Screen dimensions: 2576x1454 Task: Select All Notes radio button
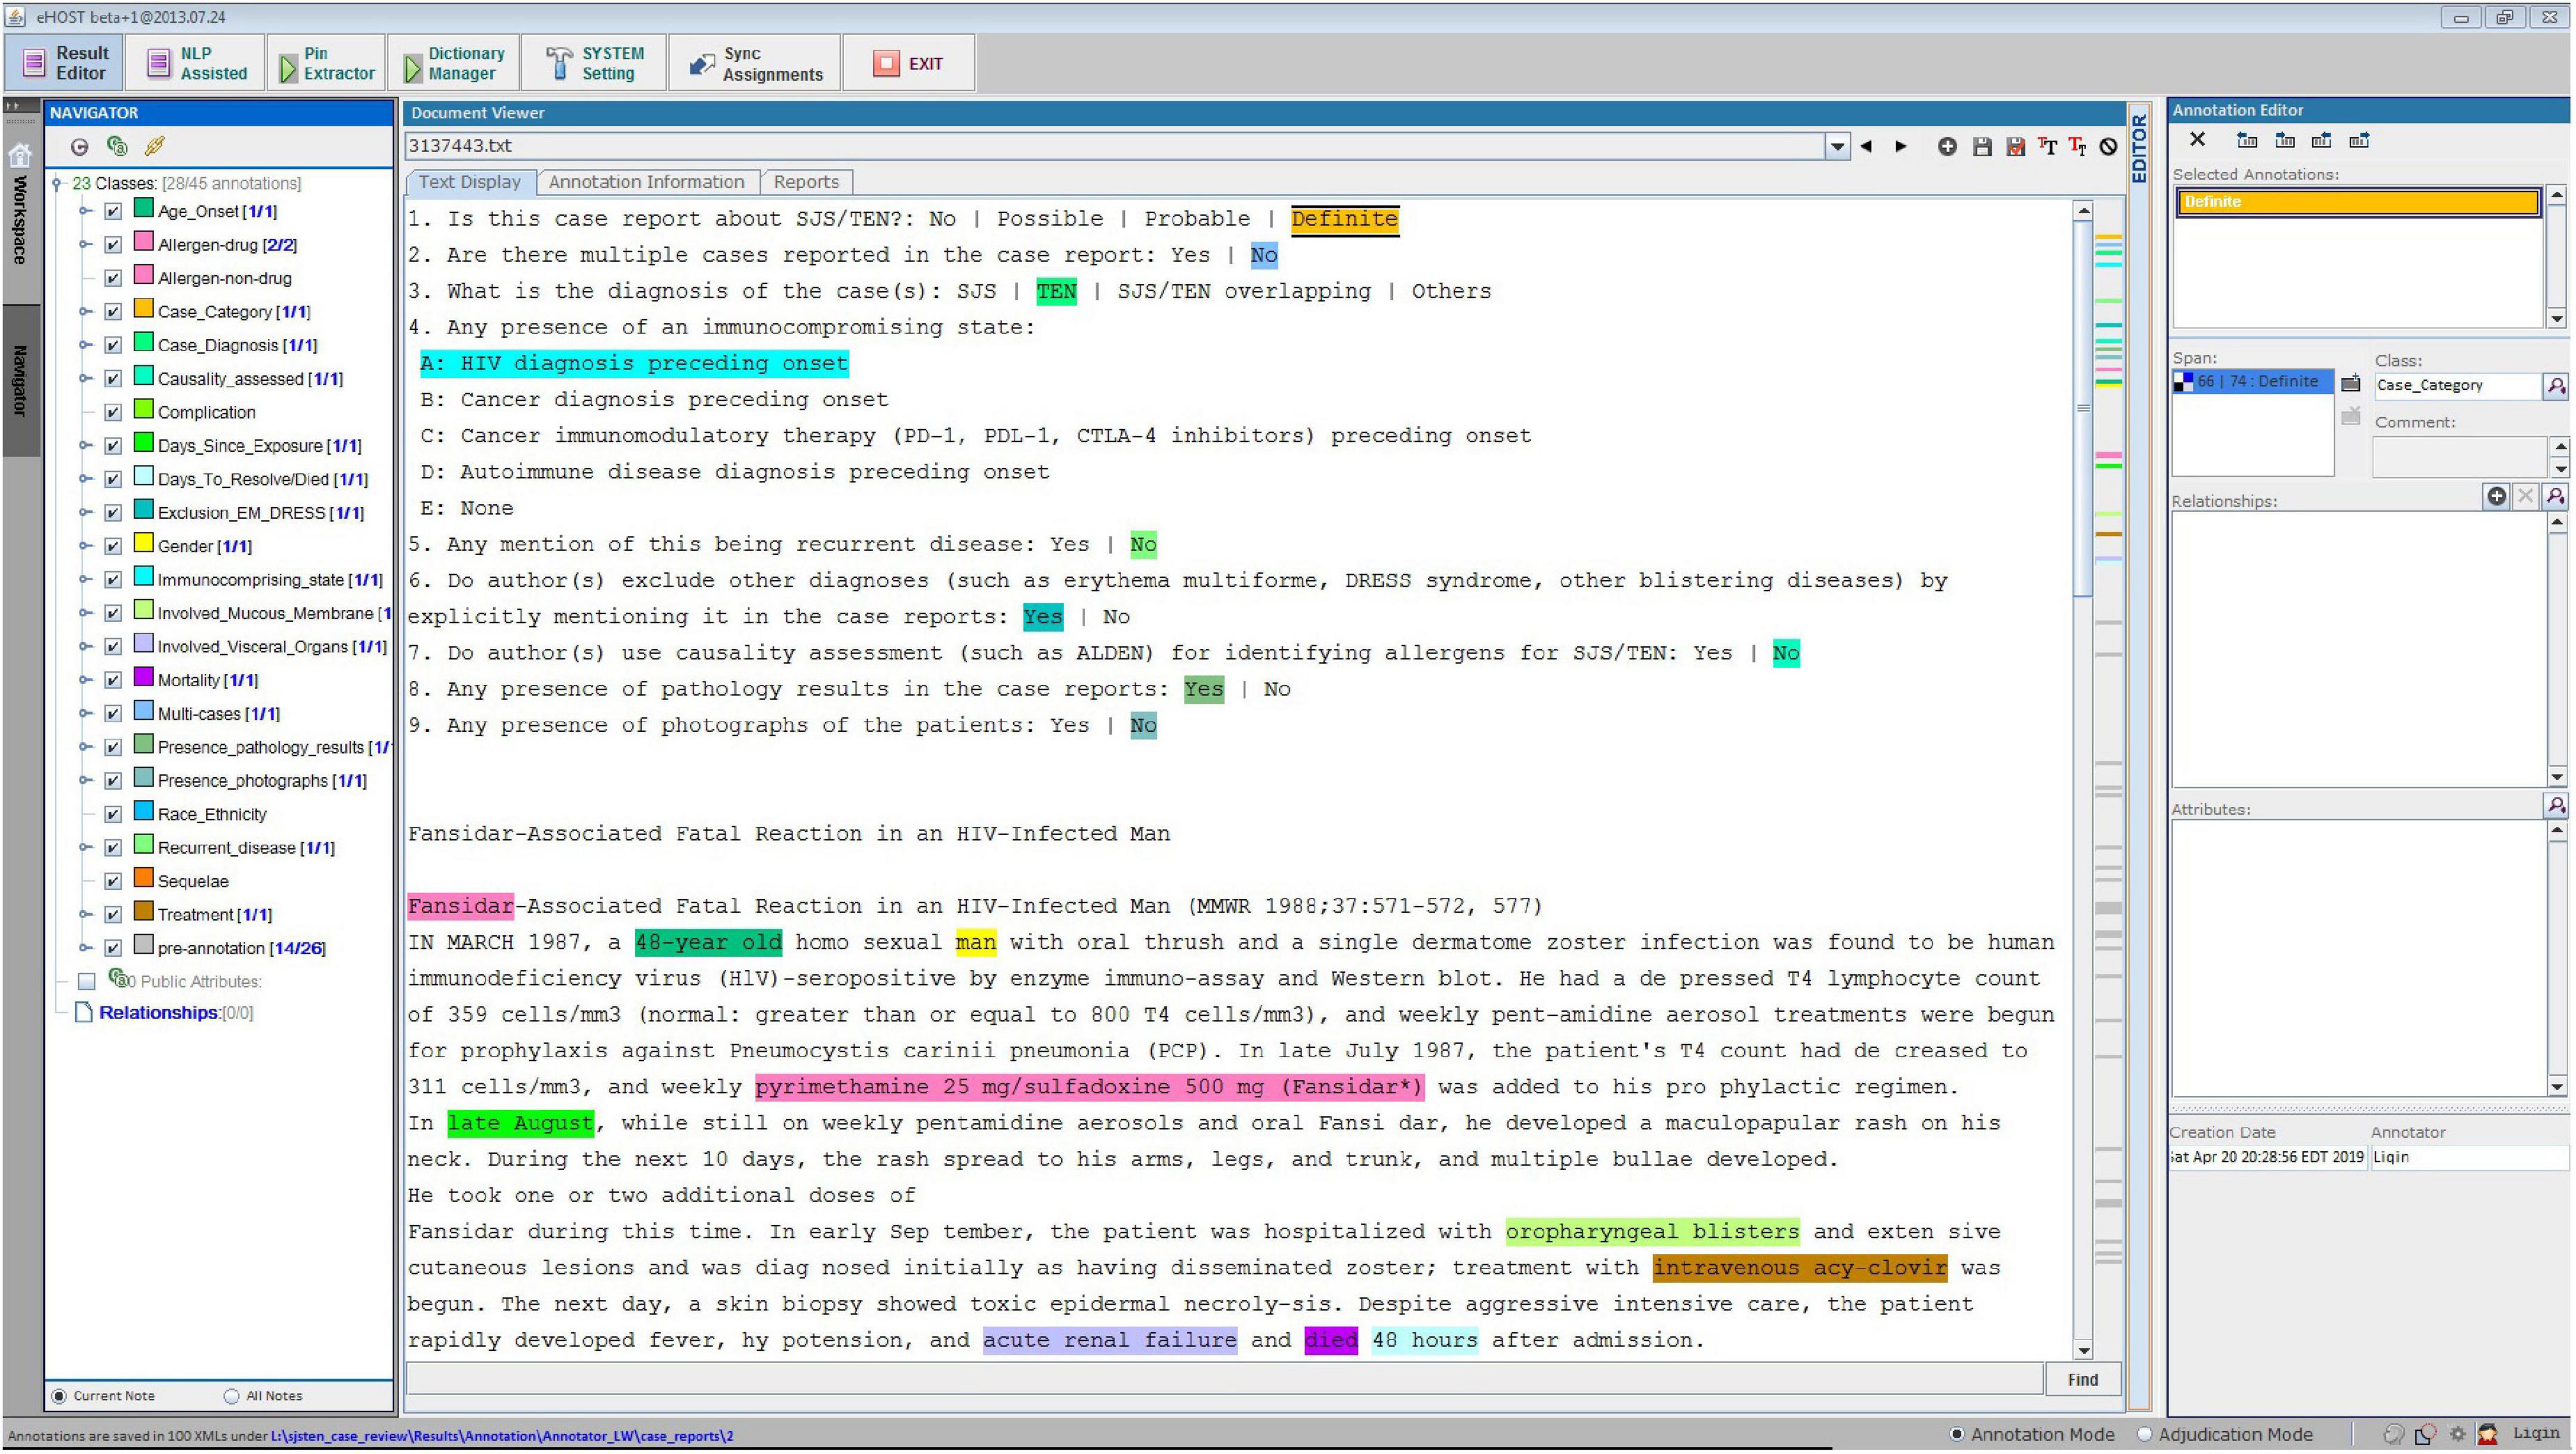(x=232, y=1396)
